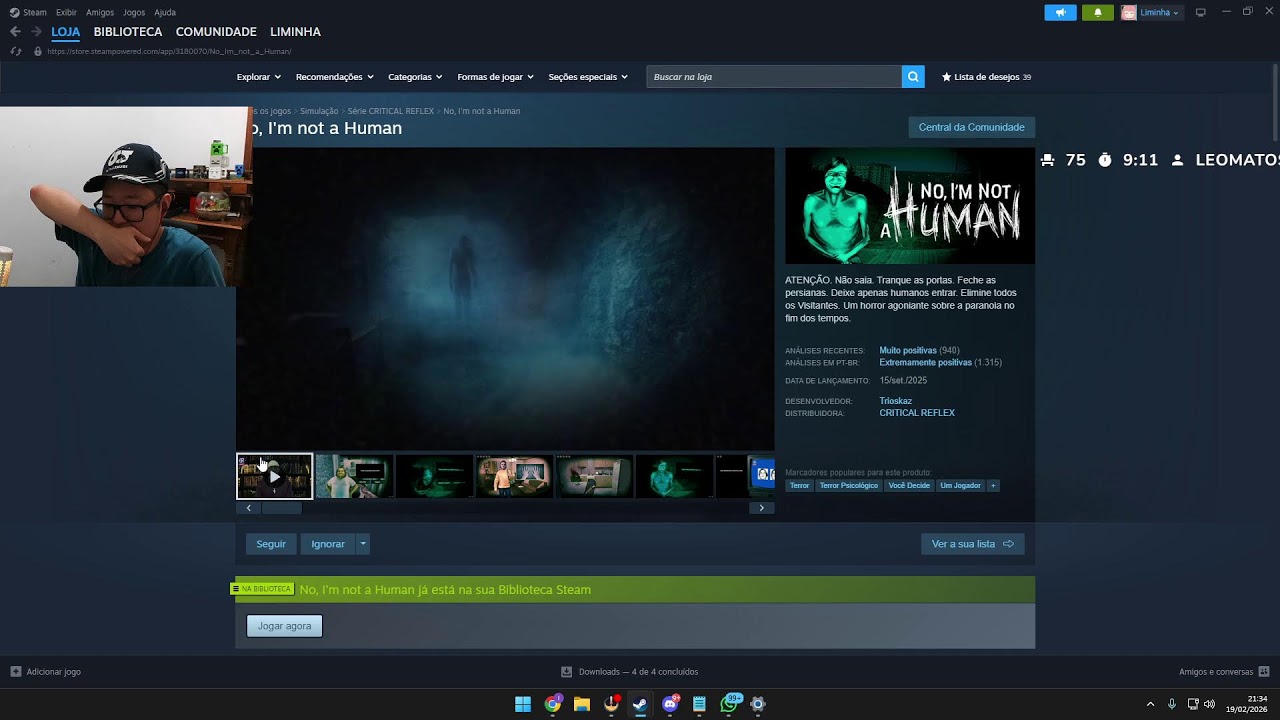Viewport: 1280px width, 720px height.
Task: Click the Liminha profile avatar
Action: tap(1129, 13)
